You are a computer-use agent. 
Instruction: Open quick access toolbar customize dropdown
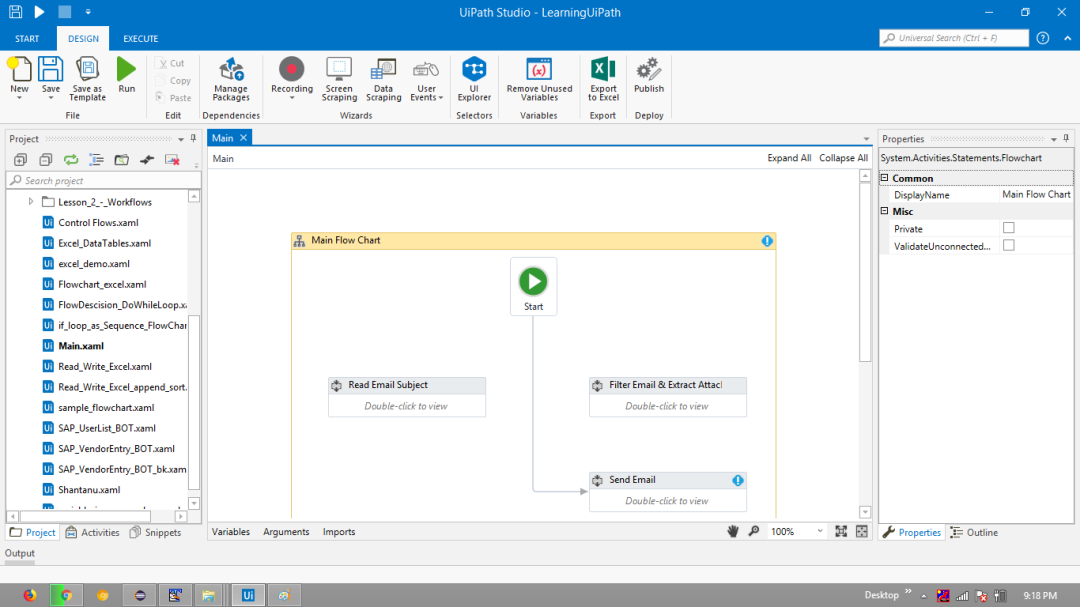88,12
